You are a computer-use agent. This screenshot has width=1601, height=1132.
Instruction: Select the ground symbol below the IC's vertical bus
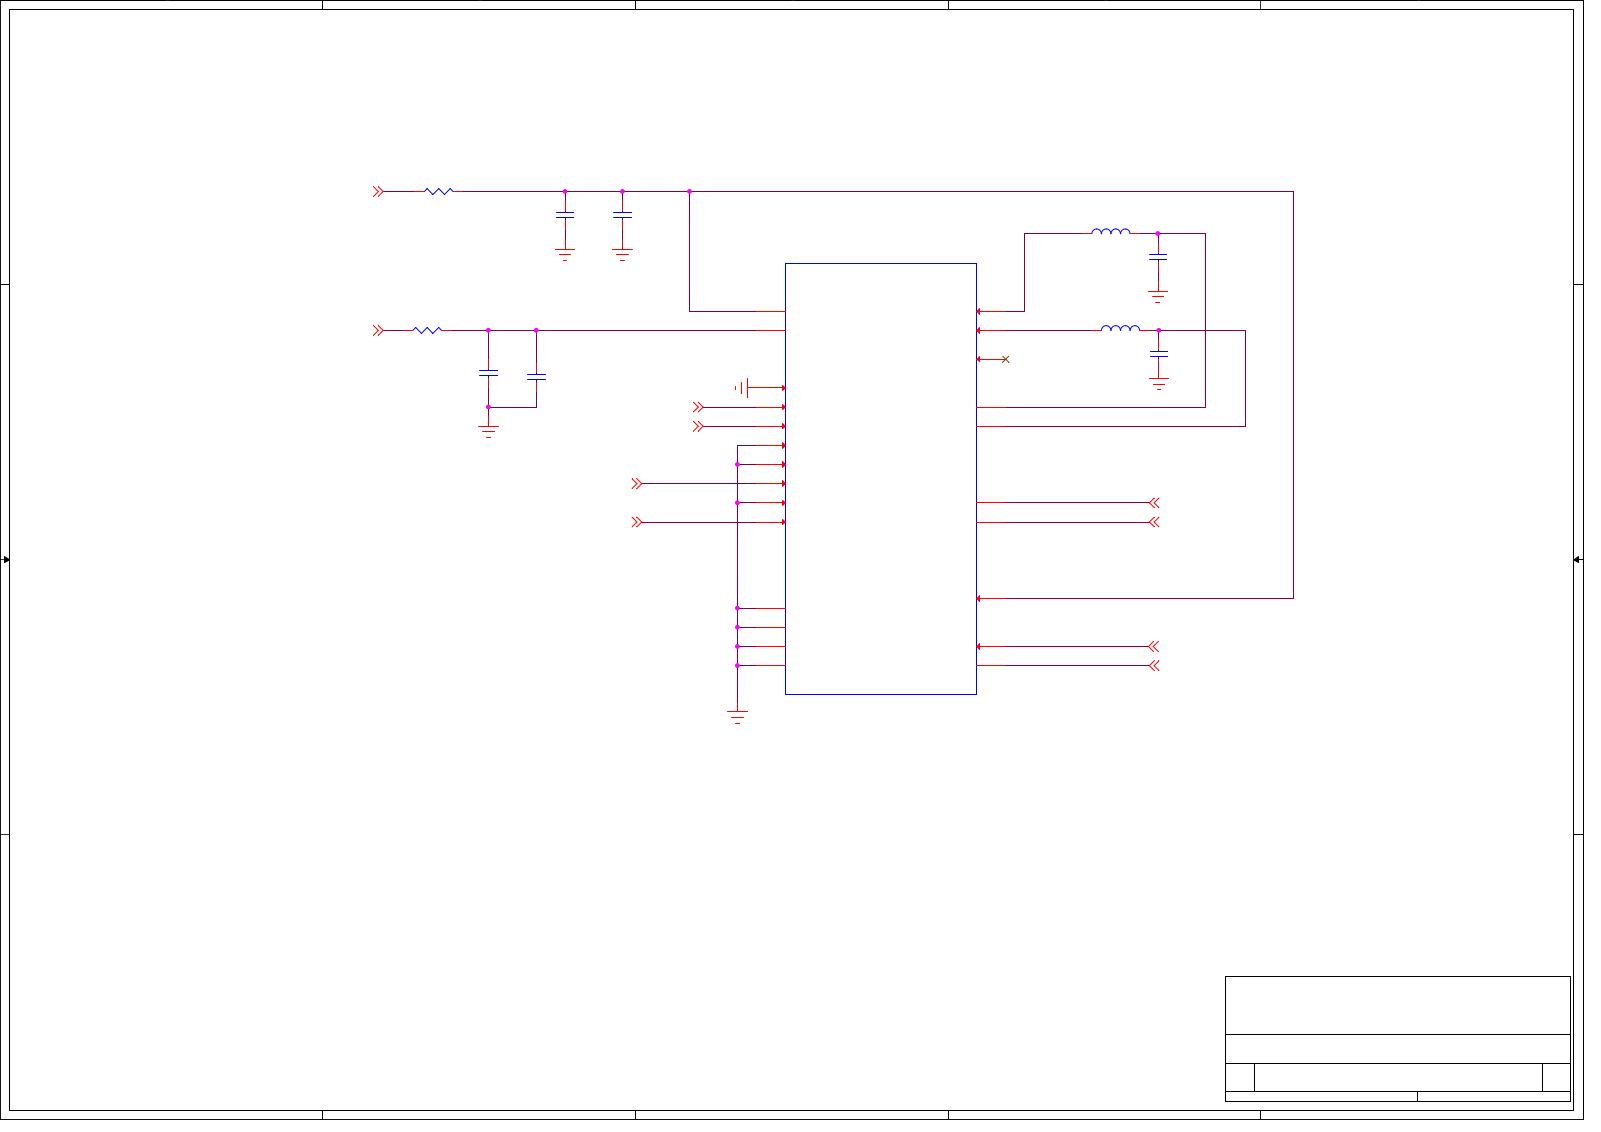pyautogui.click(x=737, y=716)
